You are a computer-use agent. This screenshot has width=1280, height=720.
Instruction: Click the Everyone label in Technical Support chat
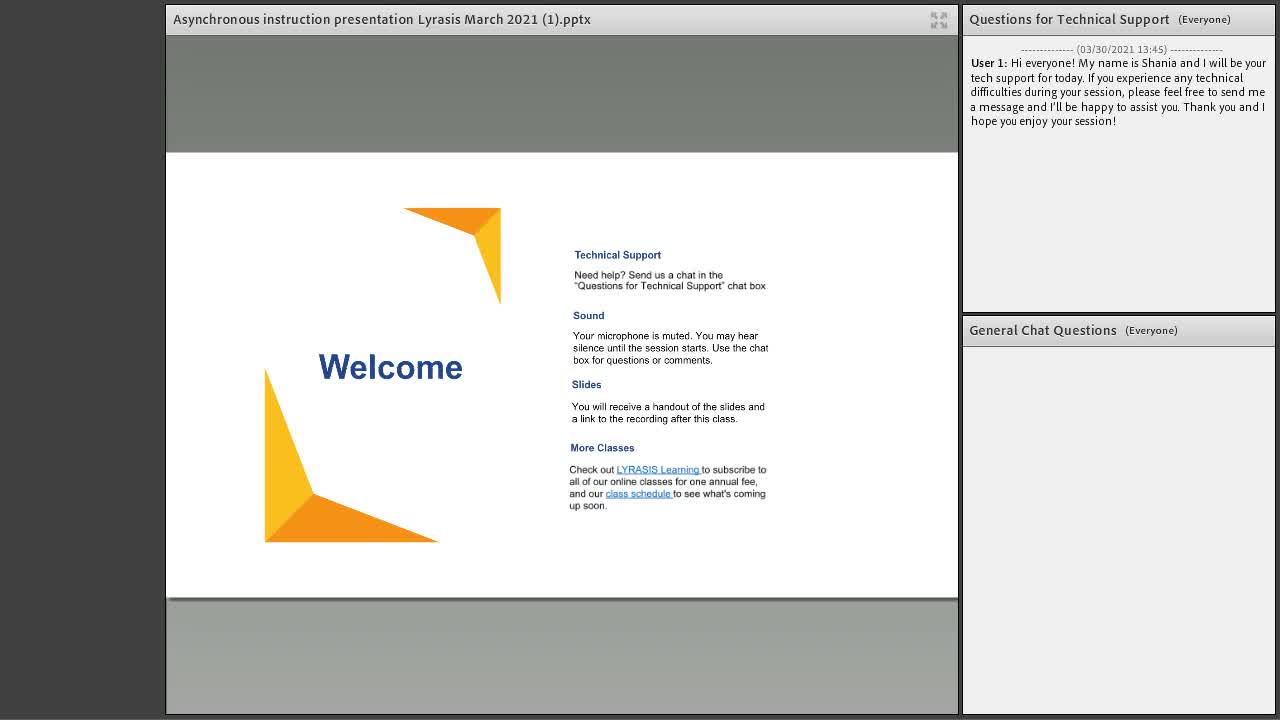coord(1204,20)
